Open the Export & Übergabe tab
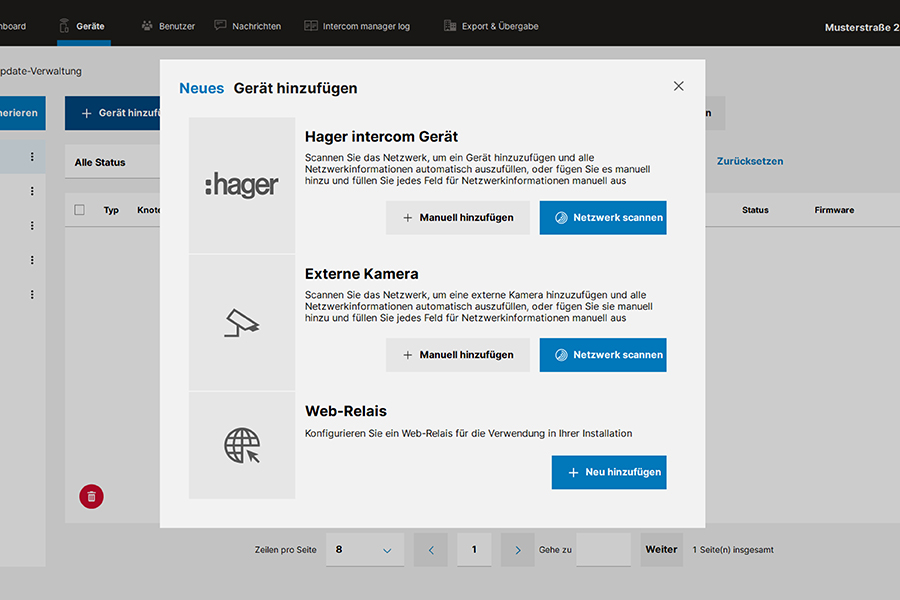This screenshot has height=600, width=900. [491, 26]
